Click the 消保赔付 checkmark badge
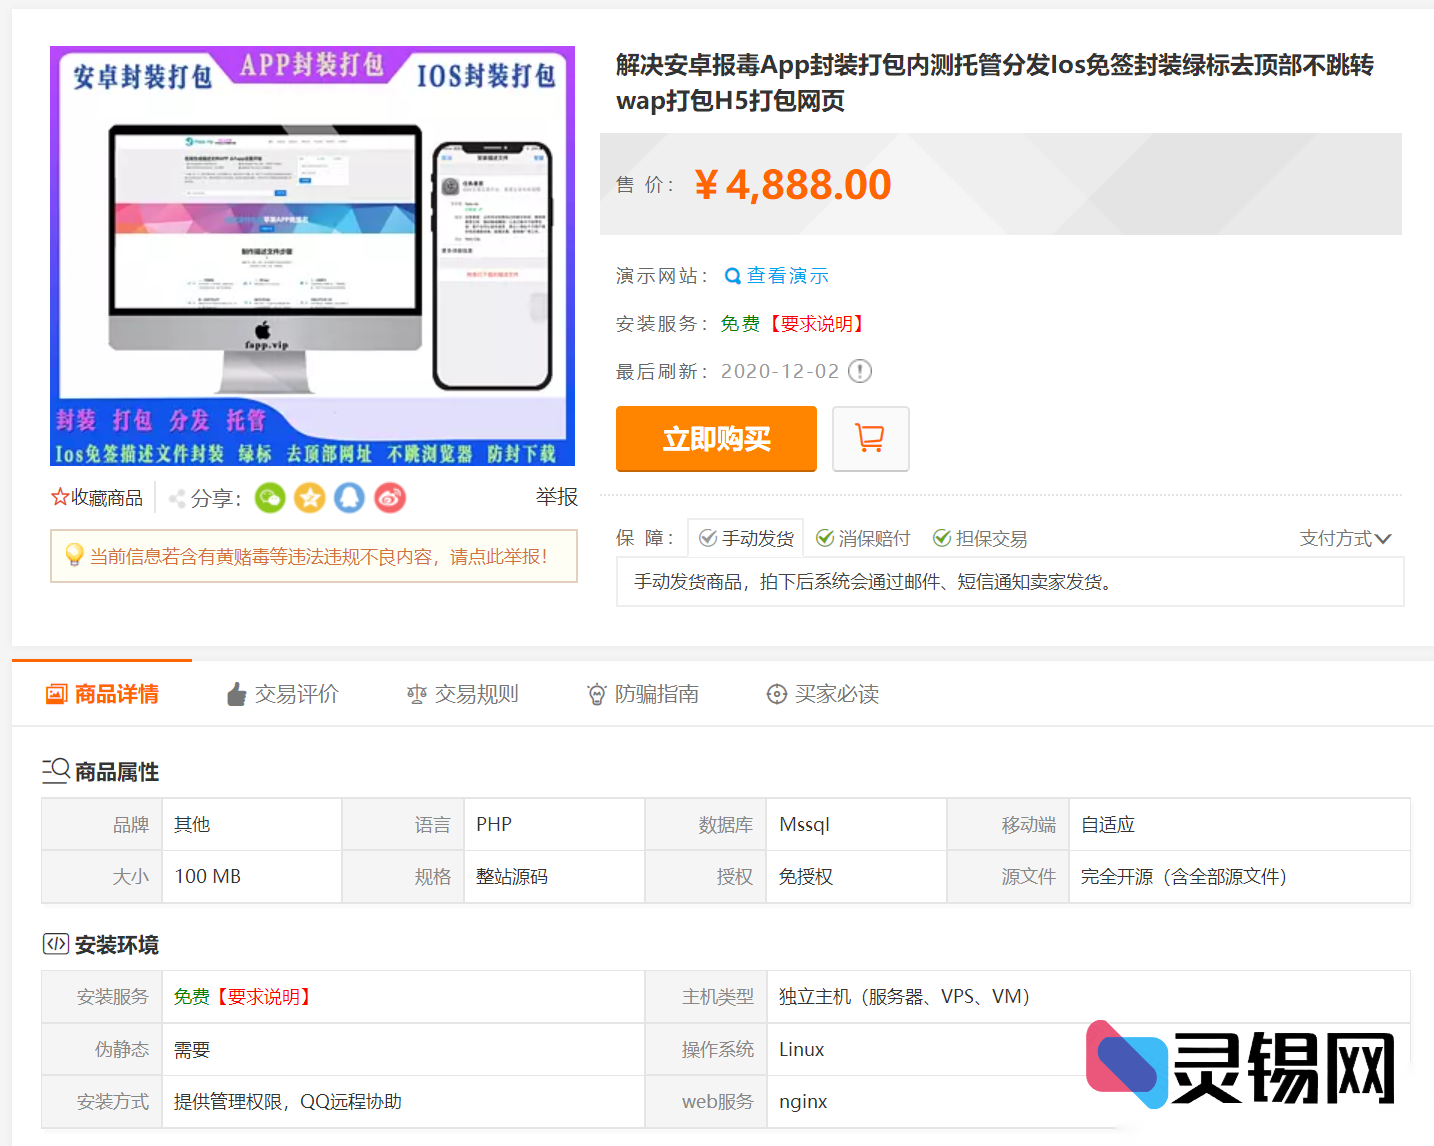Viewport: 1434px width, 1146px height. coord(825,538)
